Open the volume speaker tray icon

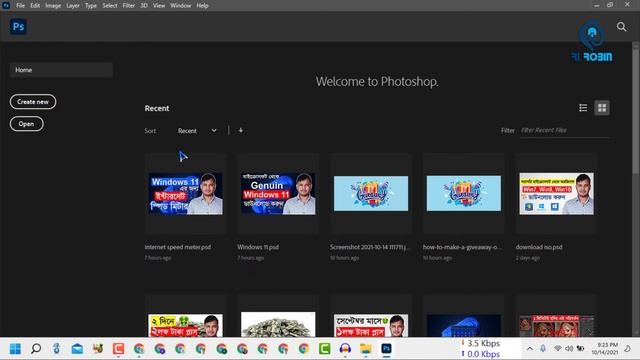click(x=569, y=349)
